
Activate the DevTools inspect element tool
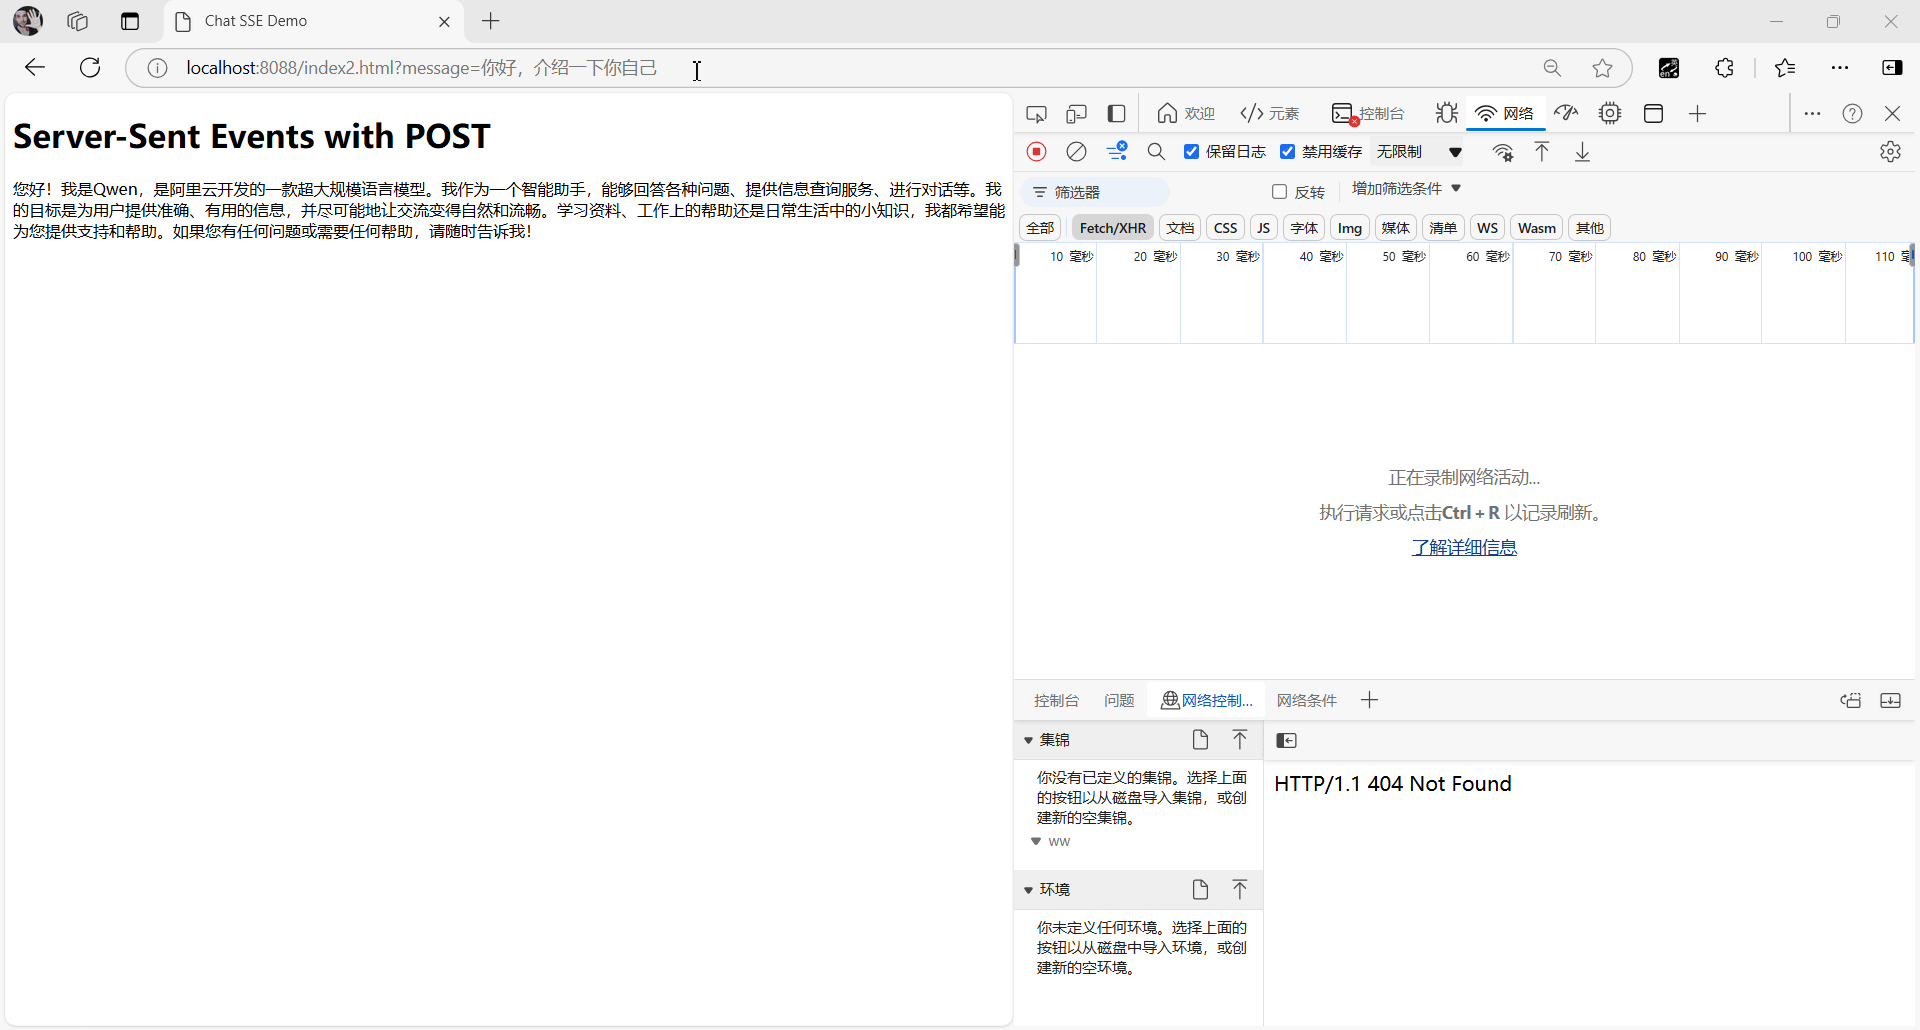pos(1036,114)
